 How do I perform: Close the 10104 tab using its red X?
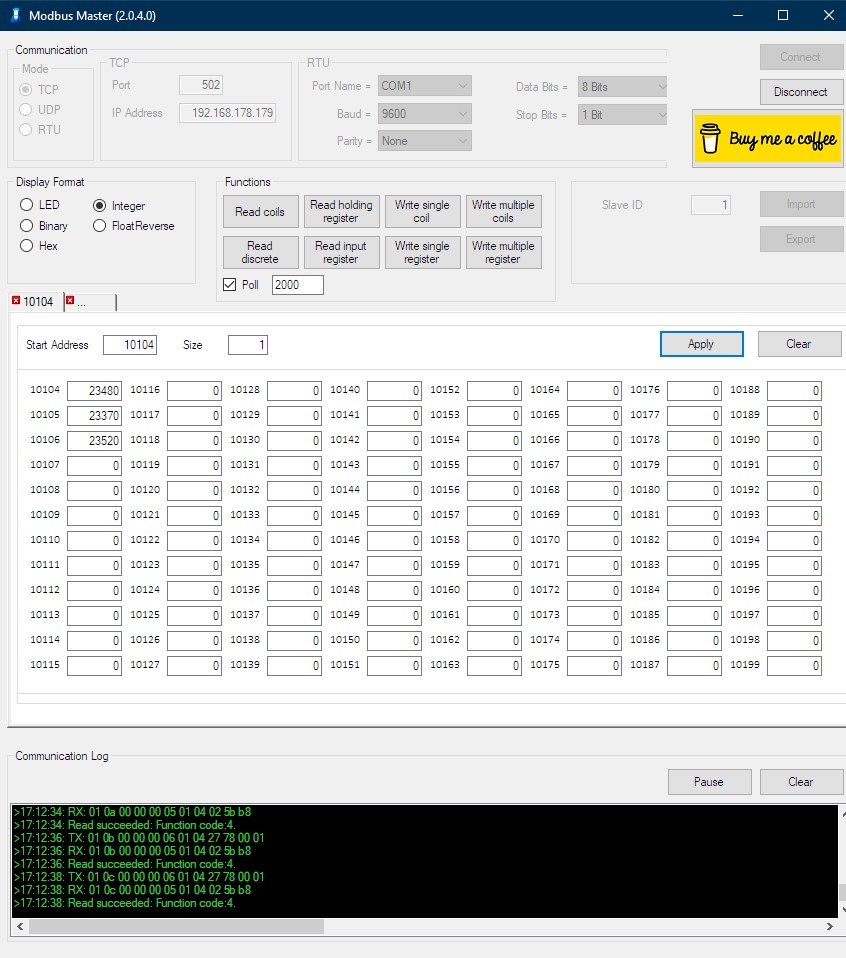pyautogui.click(x=16, y=301)
